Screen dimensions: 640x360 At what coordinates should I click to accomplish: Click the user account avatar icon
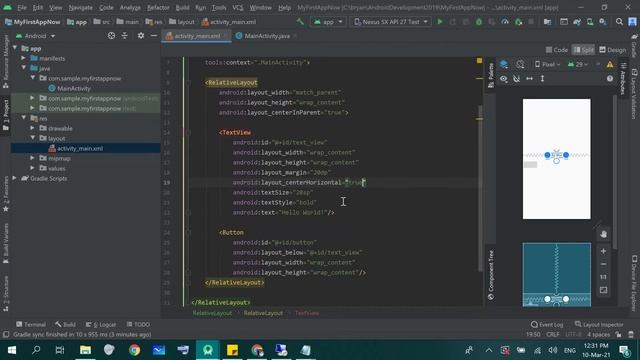pos(632,22)
